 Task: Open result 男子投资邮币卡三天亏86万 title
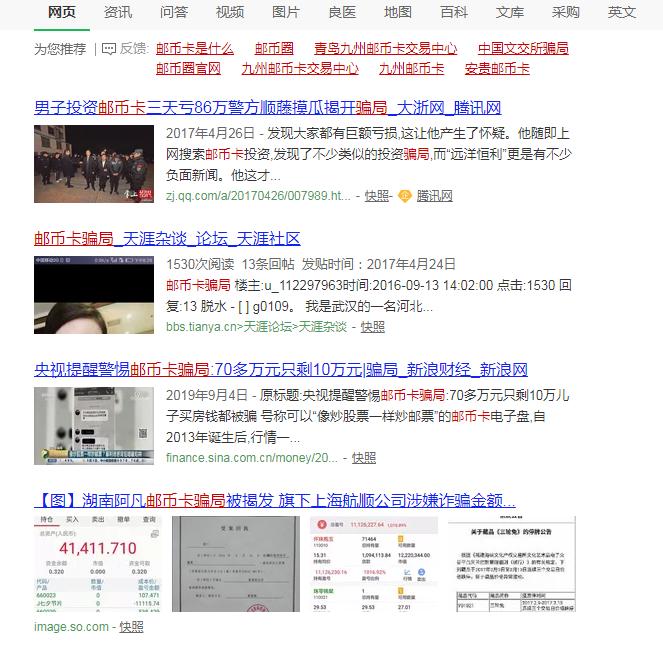(268, 108)
